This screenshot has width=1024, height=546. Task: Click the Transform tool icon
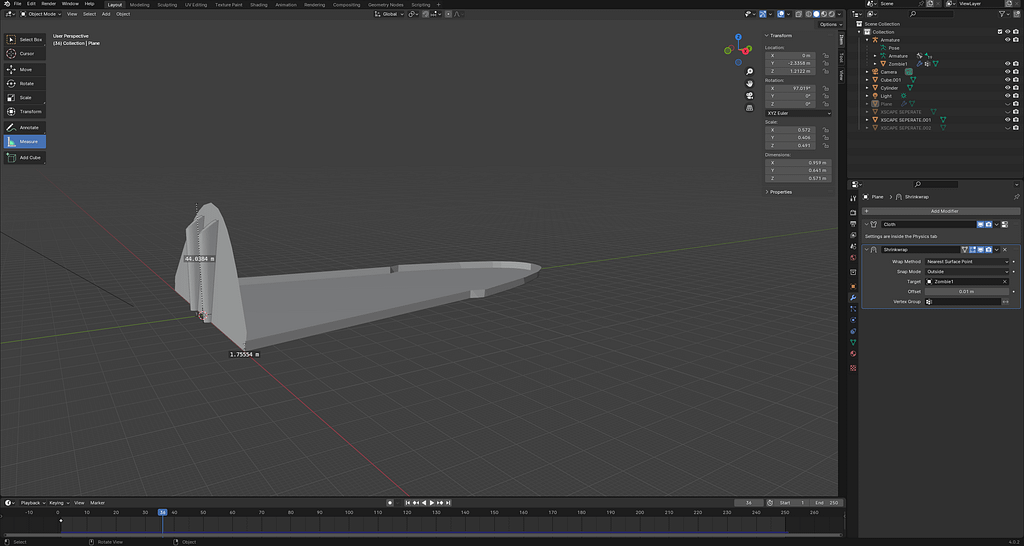[11, 111]
